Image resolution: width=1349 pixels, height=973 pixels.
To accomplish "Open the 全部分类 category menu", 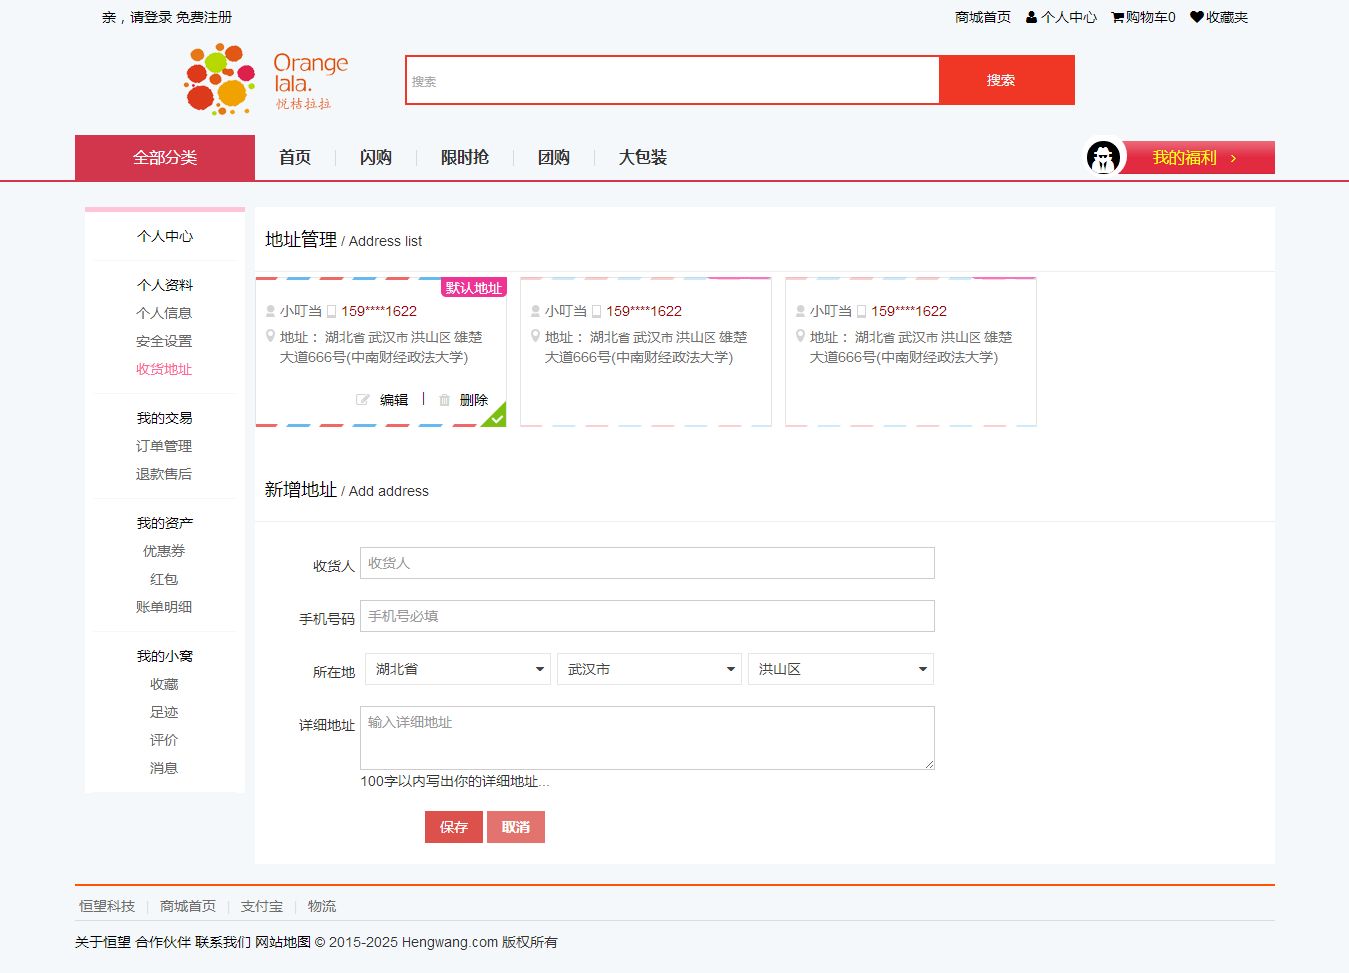I will click(165, 158).
